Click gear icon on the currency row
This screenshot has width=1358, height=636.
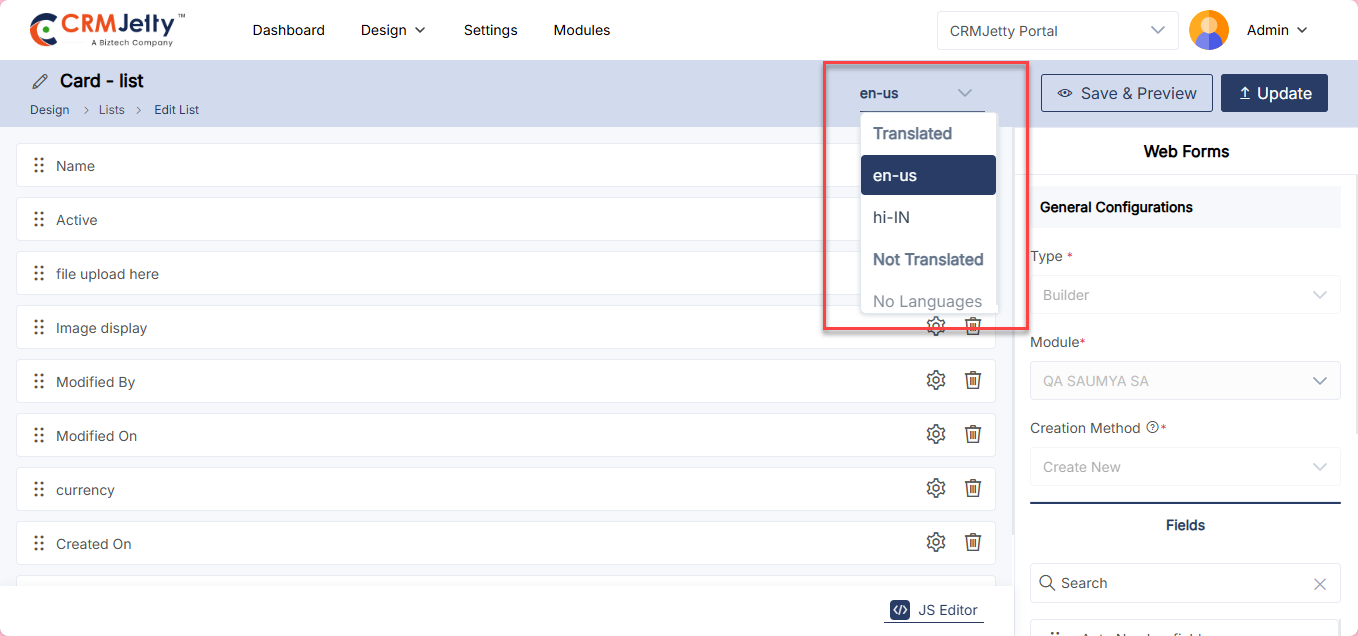936,488
